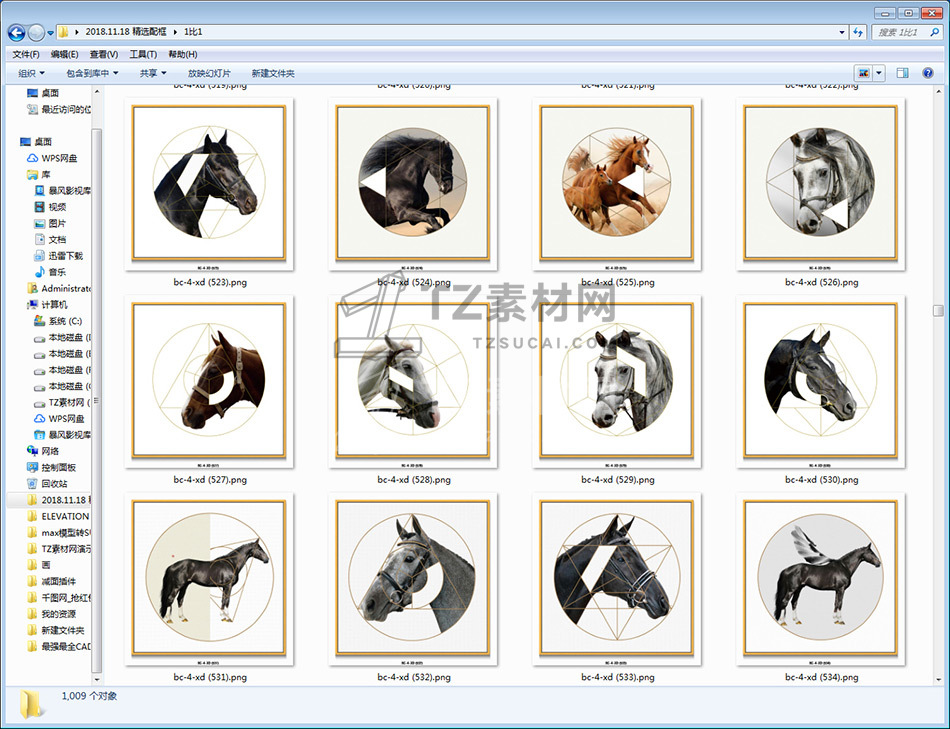
Task: Click the Forward navigation arrow
Action: coord(36,33)
